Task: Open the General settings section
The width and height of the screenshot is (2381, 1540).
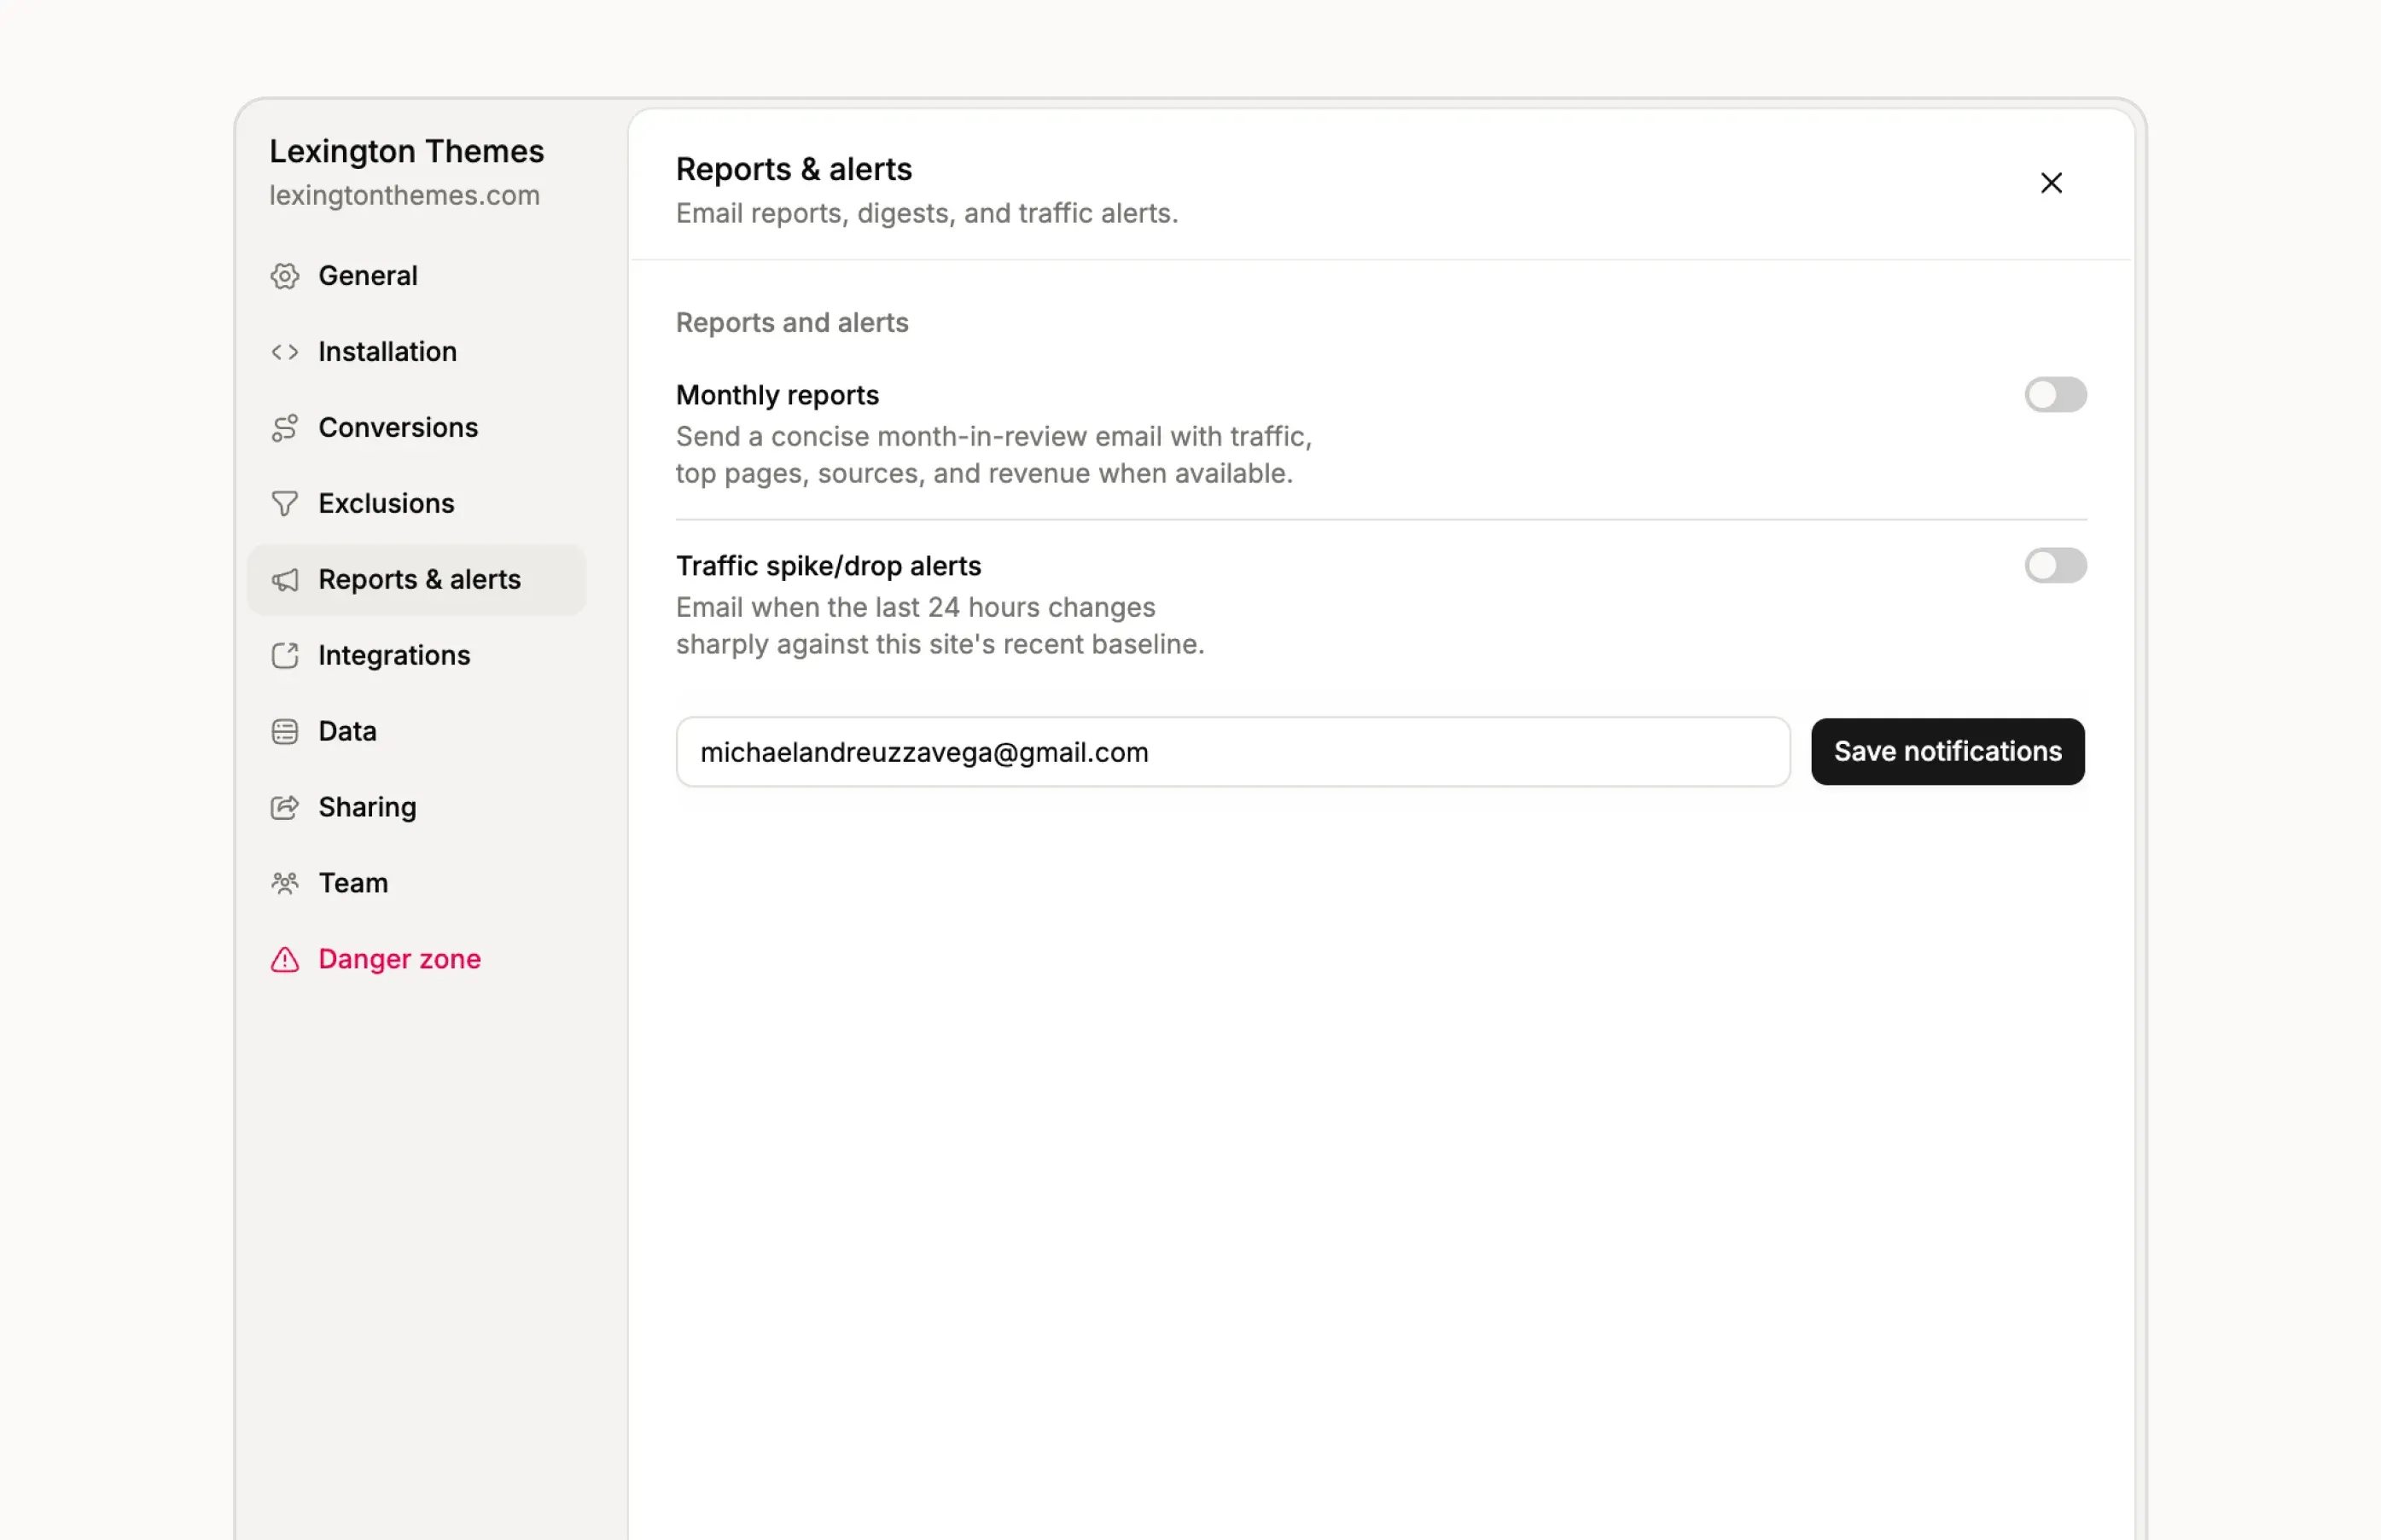Action: [368, 276]
